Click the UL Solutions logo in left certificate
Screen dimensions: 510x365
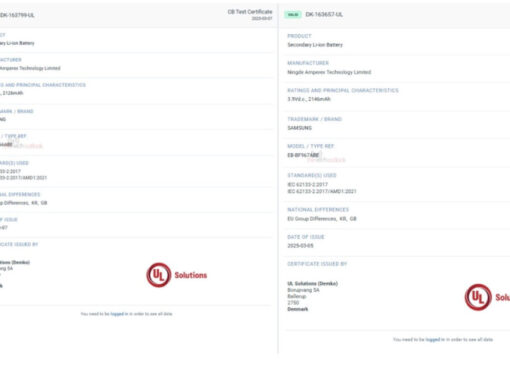pos(177,275)
